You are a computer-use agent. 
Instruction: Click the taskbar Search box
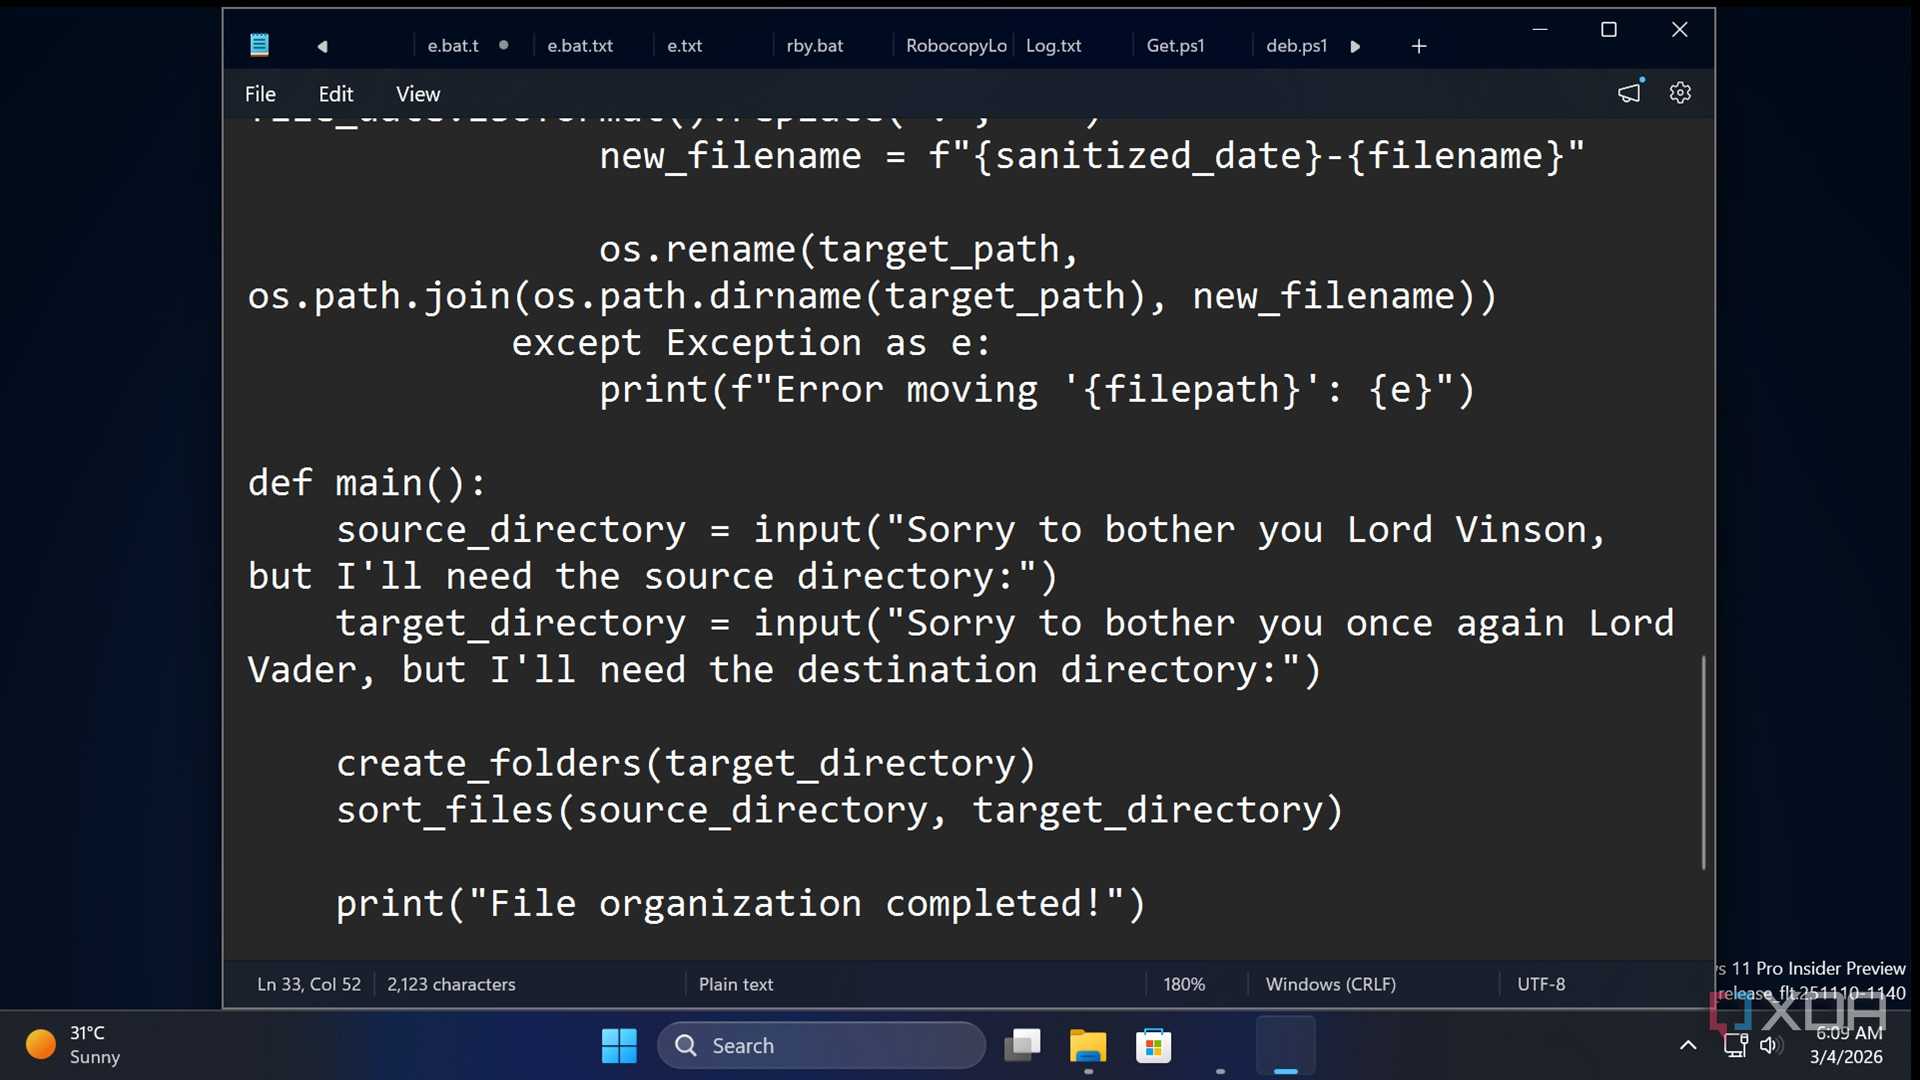coord(821,1046)
